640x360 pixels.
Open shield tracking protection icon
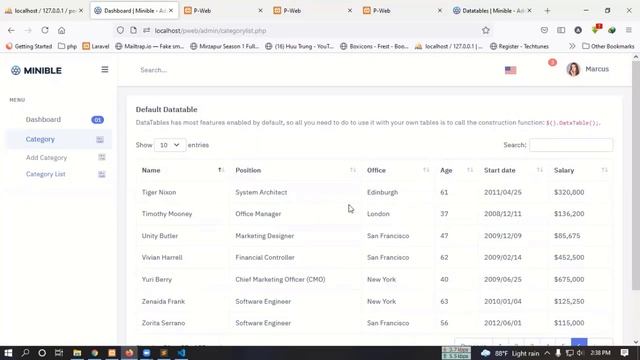(x=120, y=30)
